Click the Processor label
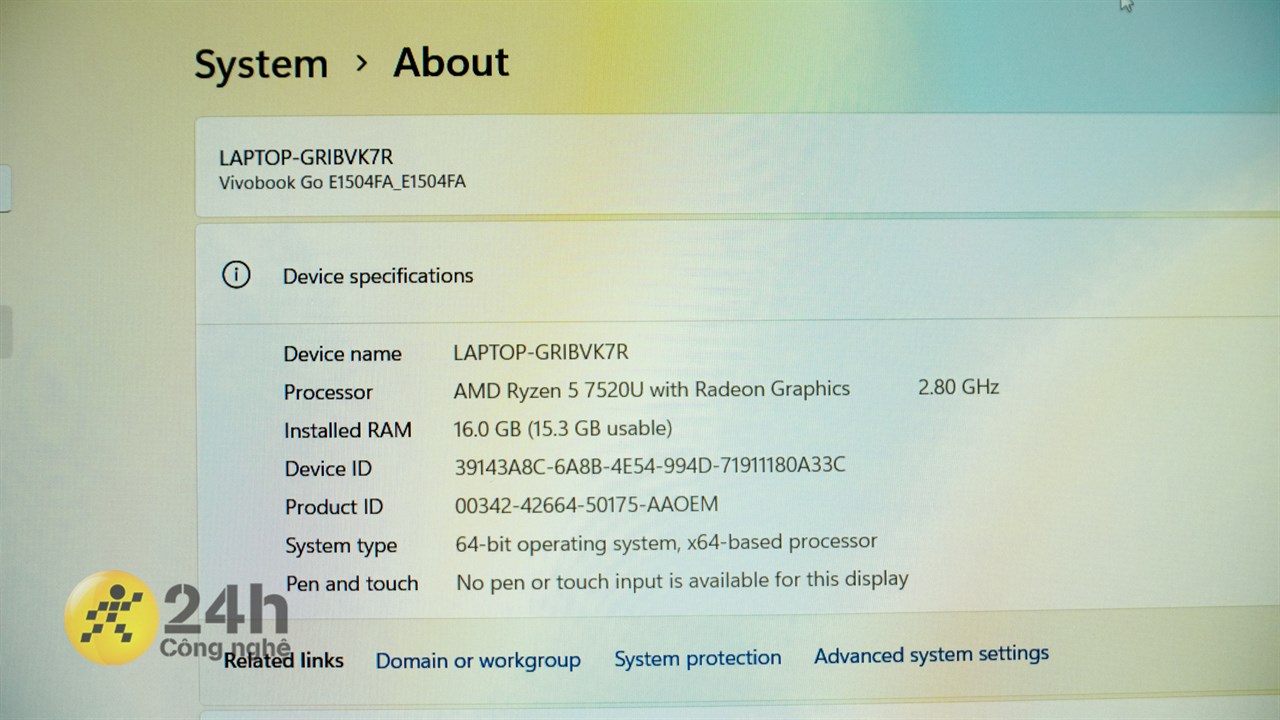The height and width of the screenshot is (720, 1280). (328, 392)
